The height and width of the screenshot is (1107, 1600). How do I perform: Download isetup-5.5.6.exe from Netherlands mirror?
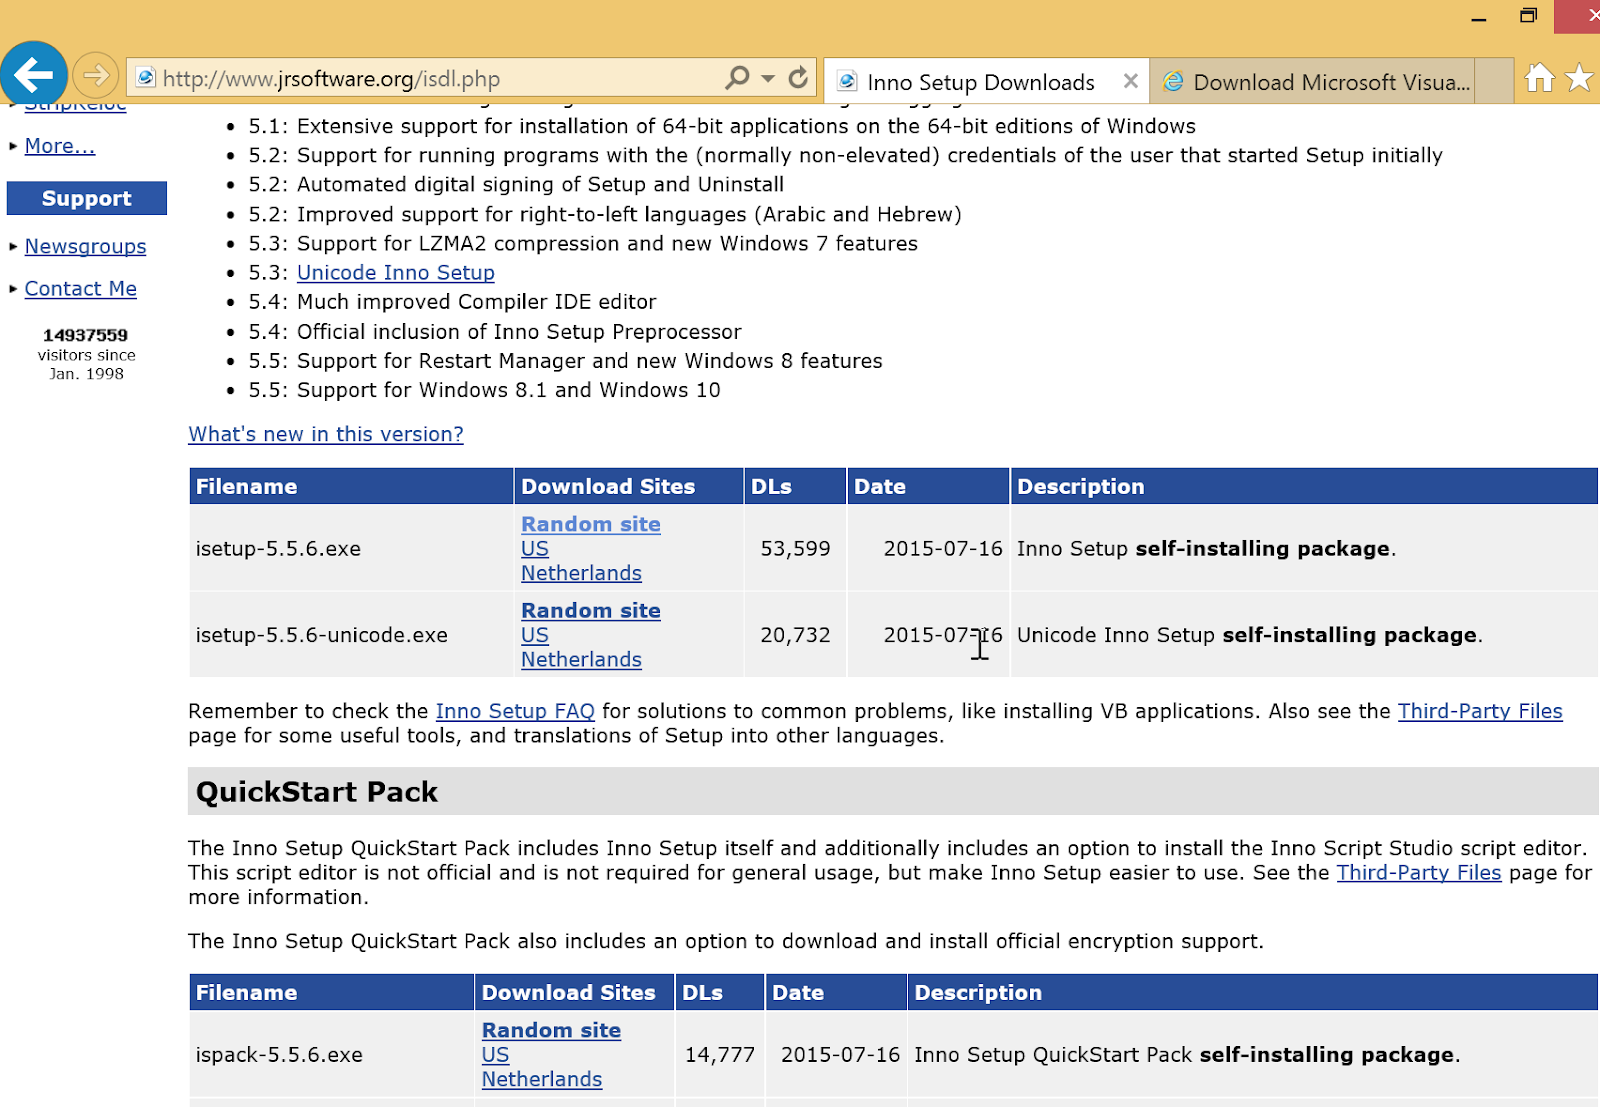coord(581,573)
